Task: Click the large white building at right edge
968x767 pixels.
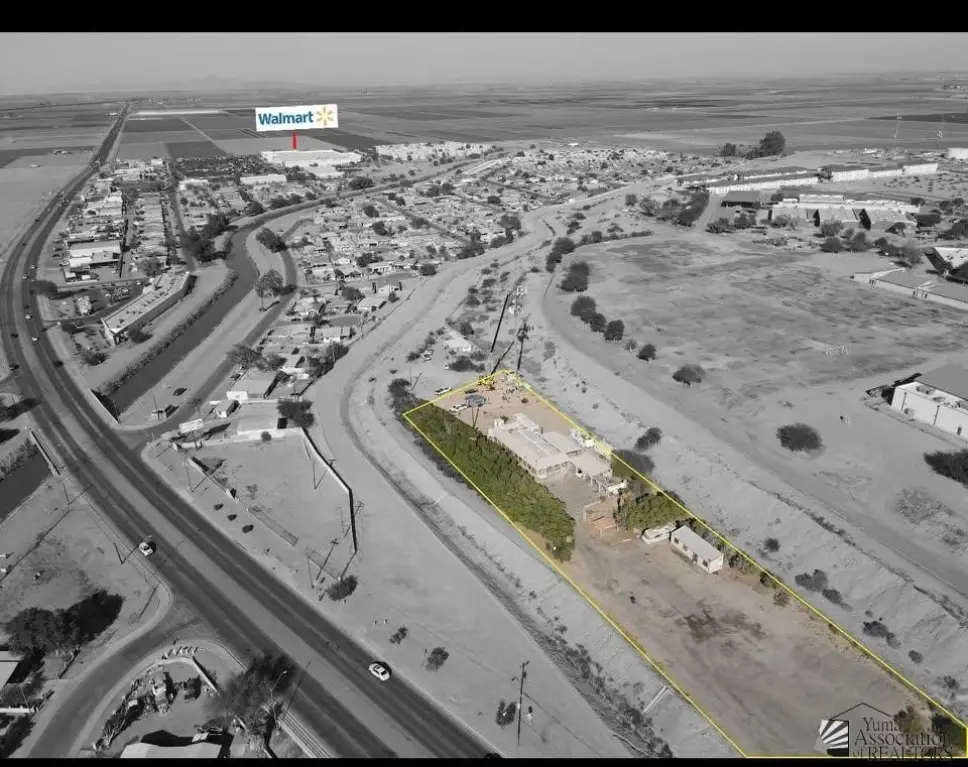Action: 932,398
